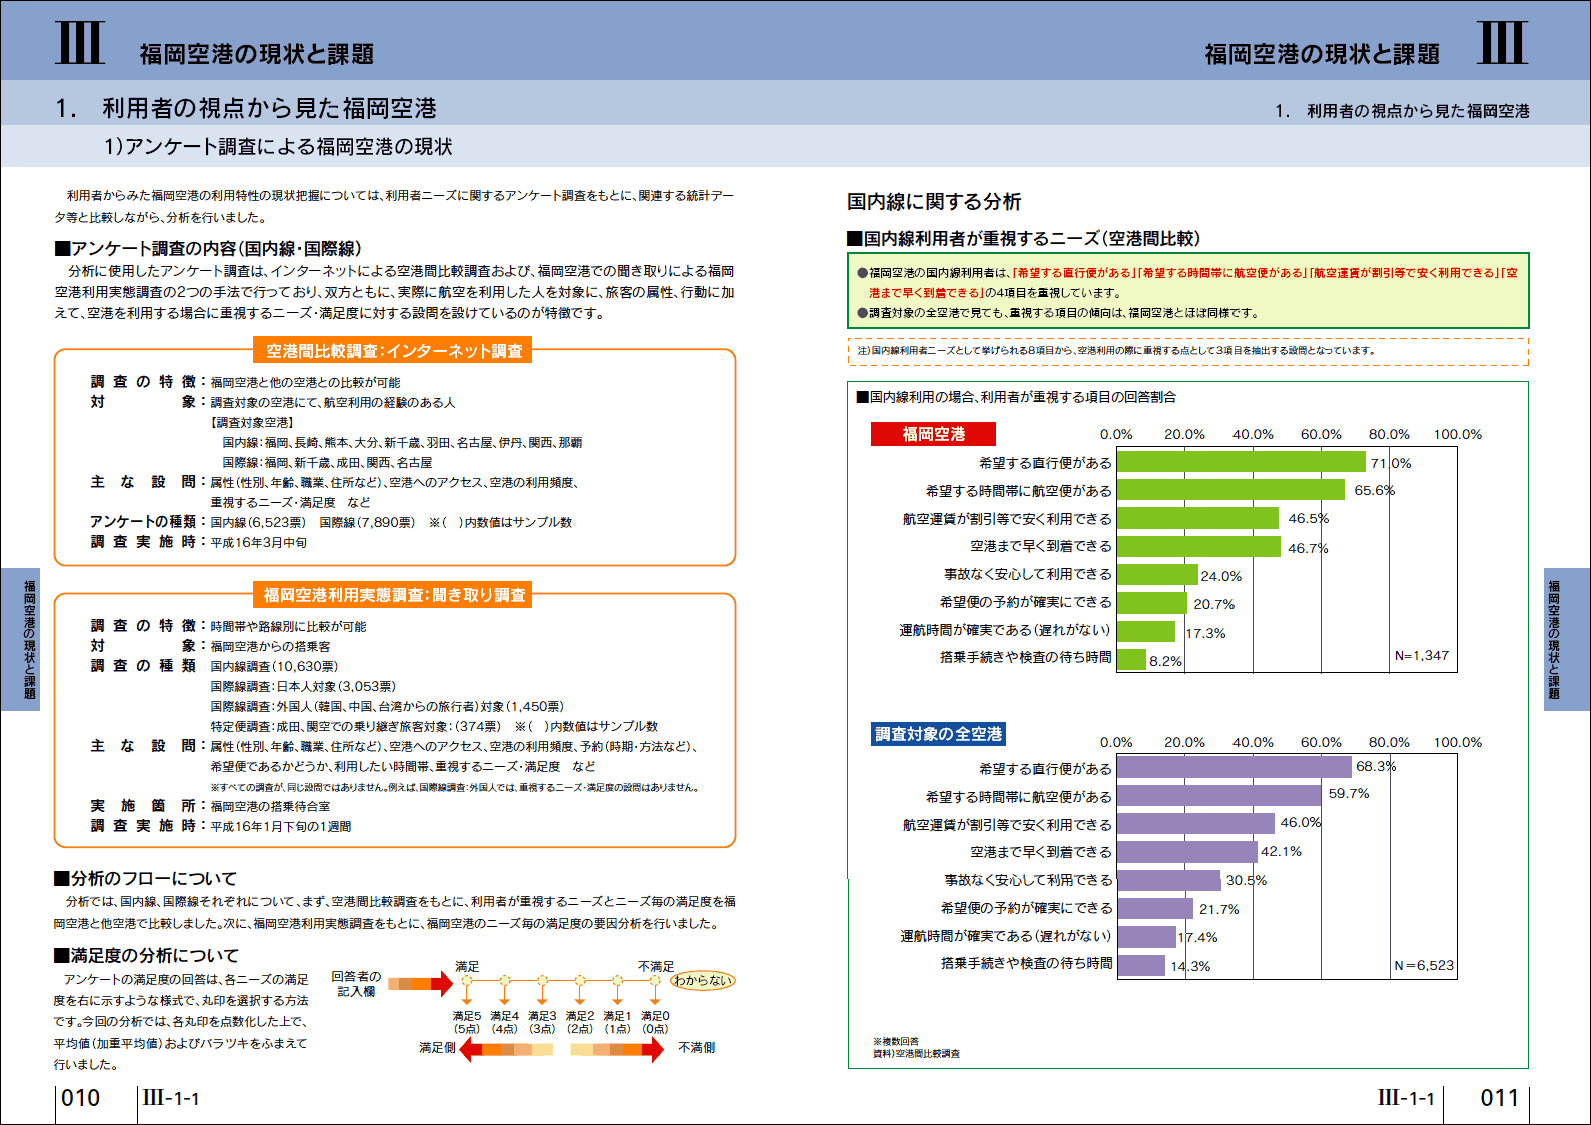Click the label 事故なく安心して利用できる in all-airports chart
1591x1125 pixels.
1028,880
